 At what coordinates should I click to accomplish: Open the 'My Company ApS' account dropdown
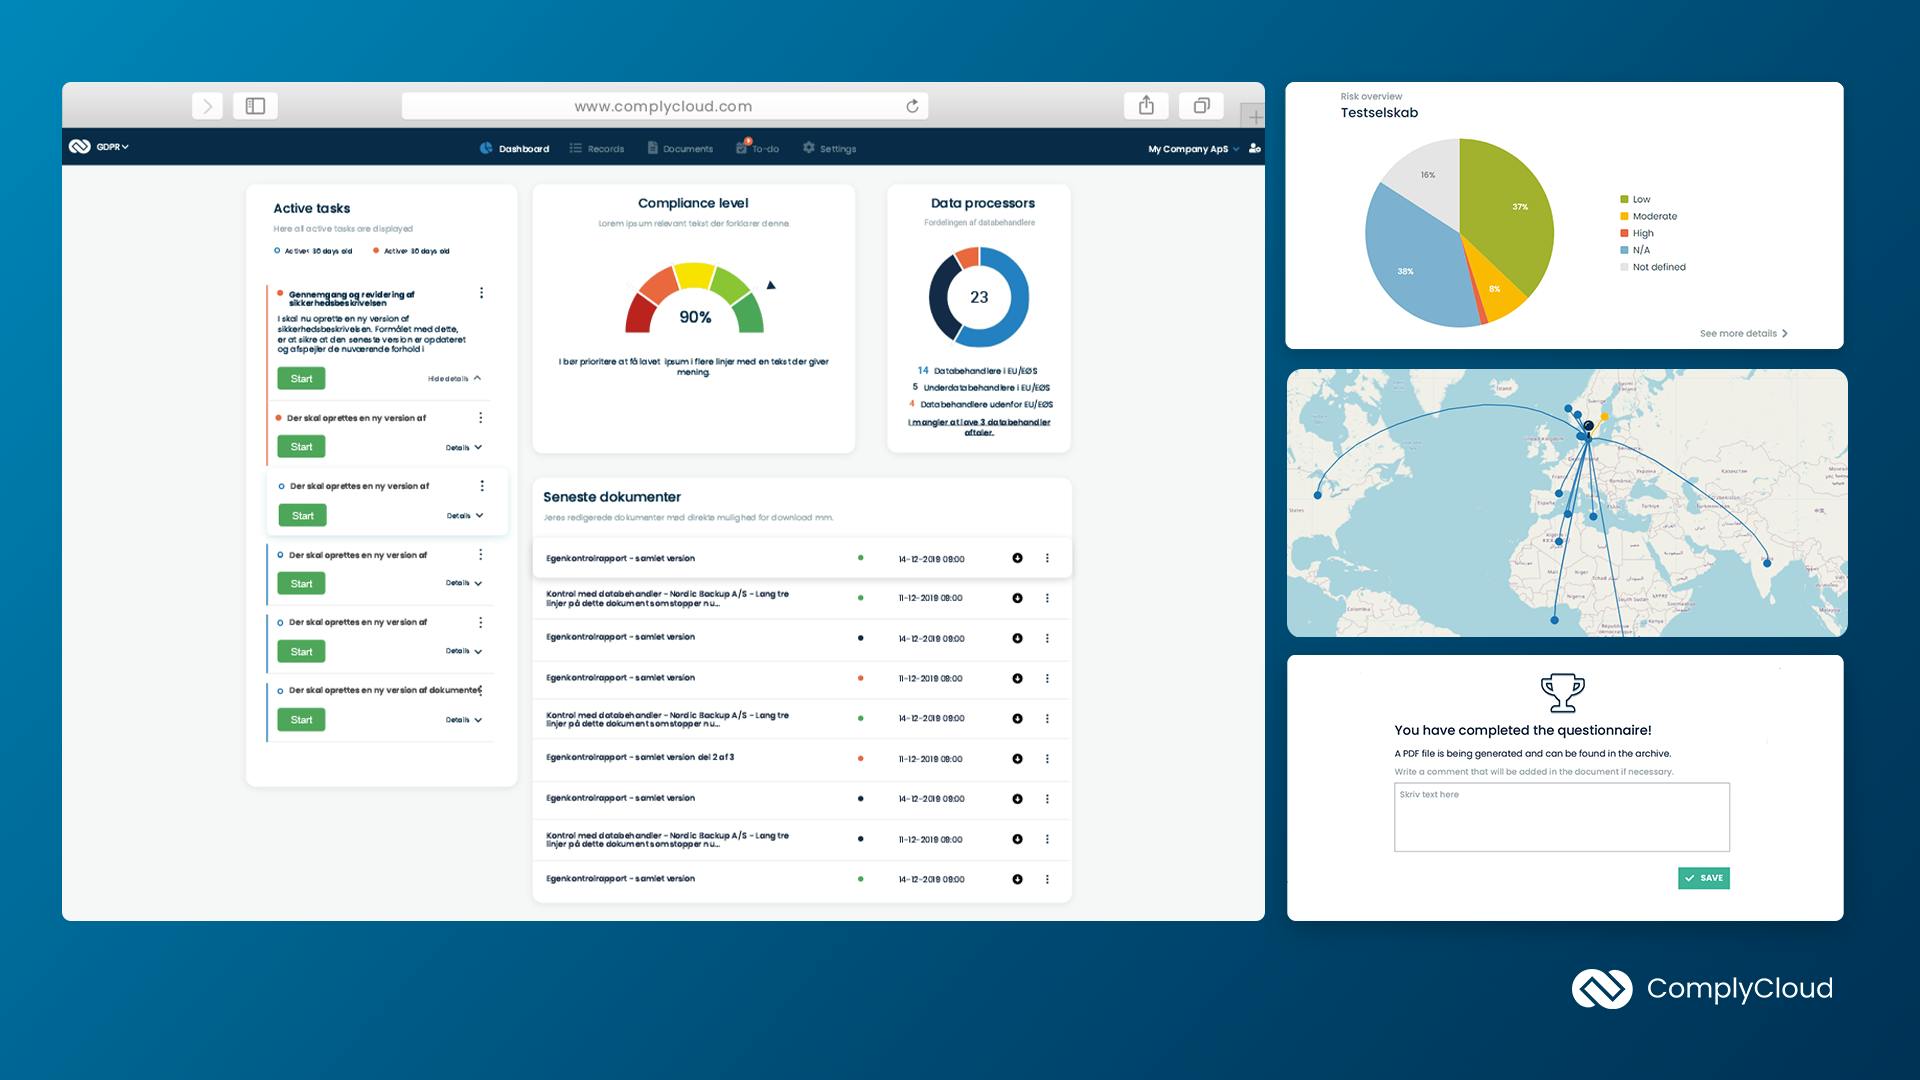tap(1188, 148)
